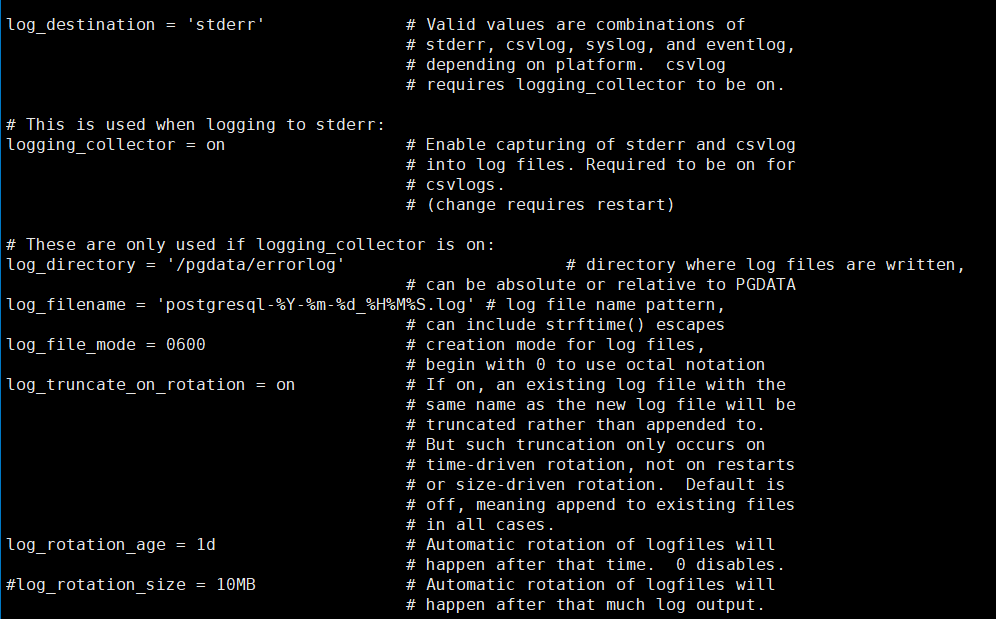Place cursor on the 10MB size value
This screenshot has height=619, width=996.
[235, 584]
